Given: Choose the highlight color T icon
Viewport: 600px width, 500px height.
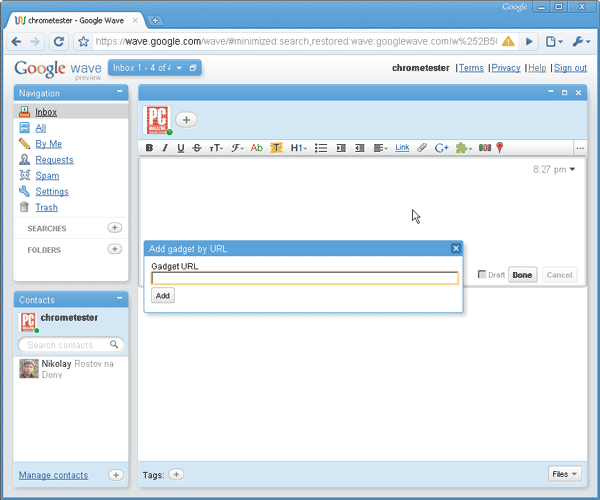Looking at the screenshot, I should click(x=276, y=148).
